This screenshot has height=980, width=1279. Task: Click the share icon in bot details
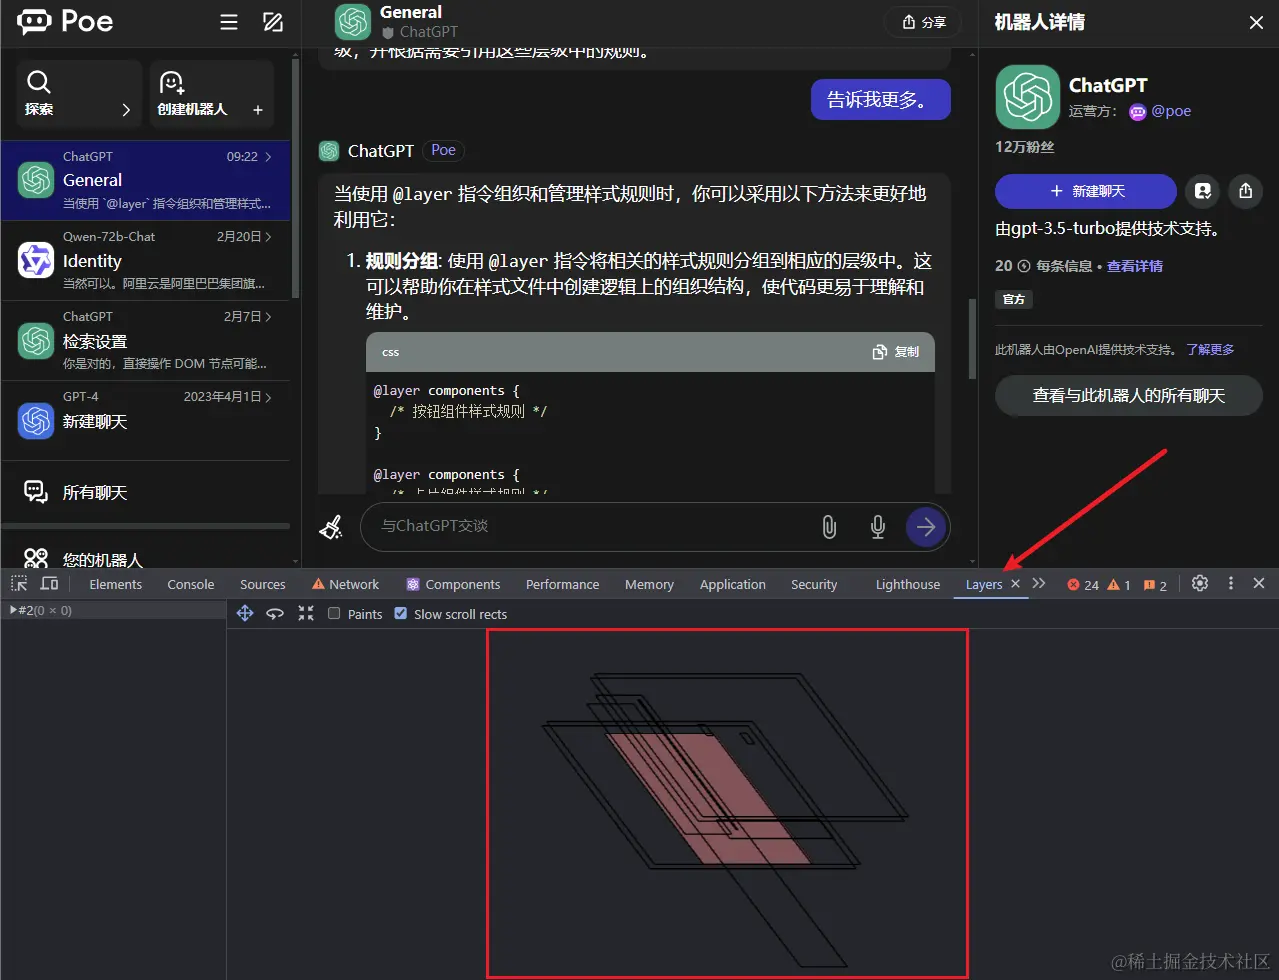pos(1246,191)
